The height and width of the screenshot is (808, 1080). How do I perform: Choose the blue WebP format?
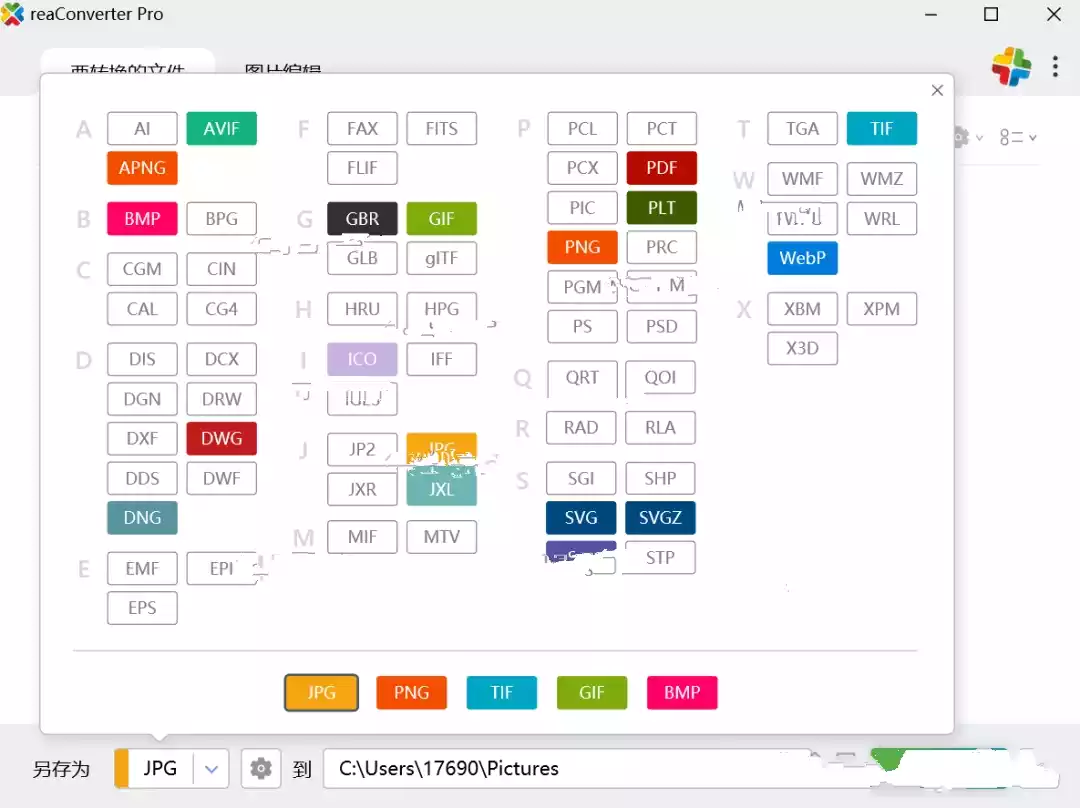pyautogui.click(x=802, y=258)
